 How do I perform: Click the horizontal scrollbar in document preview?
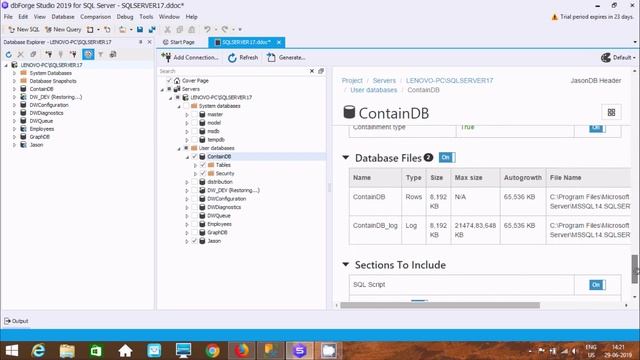(x=440, y=305)
